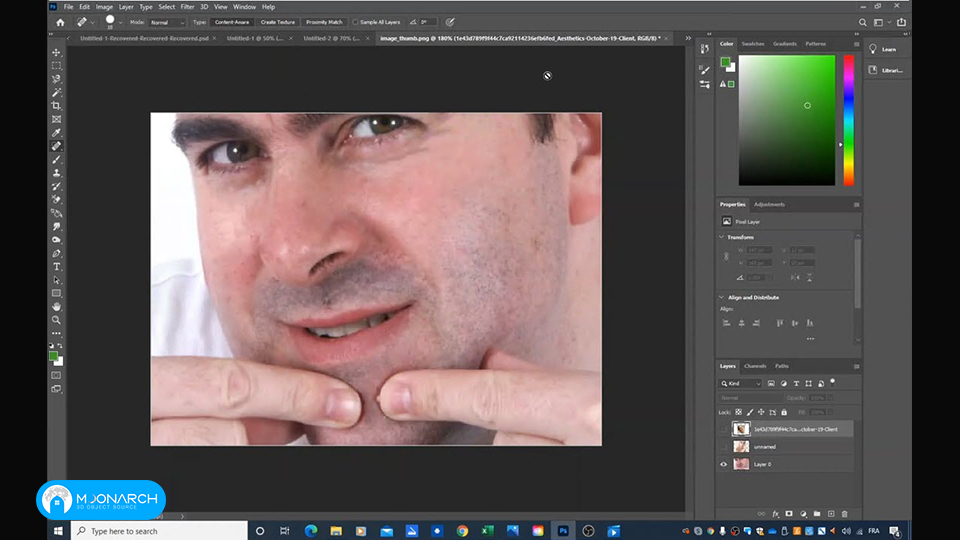Switch to the Adjustments tab
Image resolution: width=960 pixels, height=540 pixels.
click(769, 204)
